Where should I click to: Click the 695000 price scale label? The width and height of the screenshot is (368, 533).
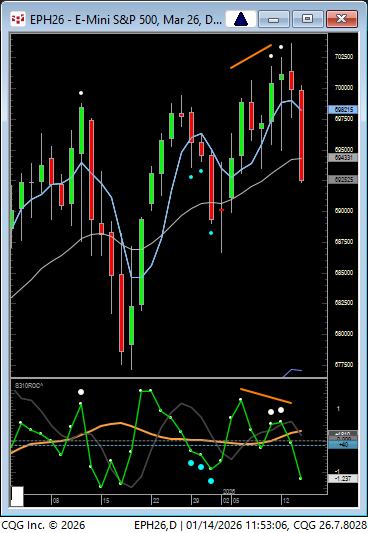(344, 150)
